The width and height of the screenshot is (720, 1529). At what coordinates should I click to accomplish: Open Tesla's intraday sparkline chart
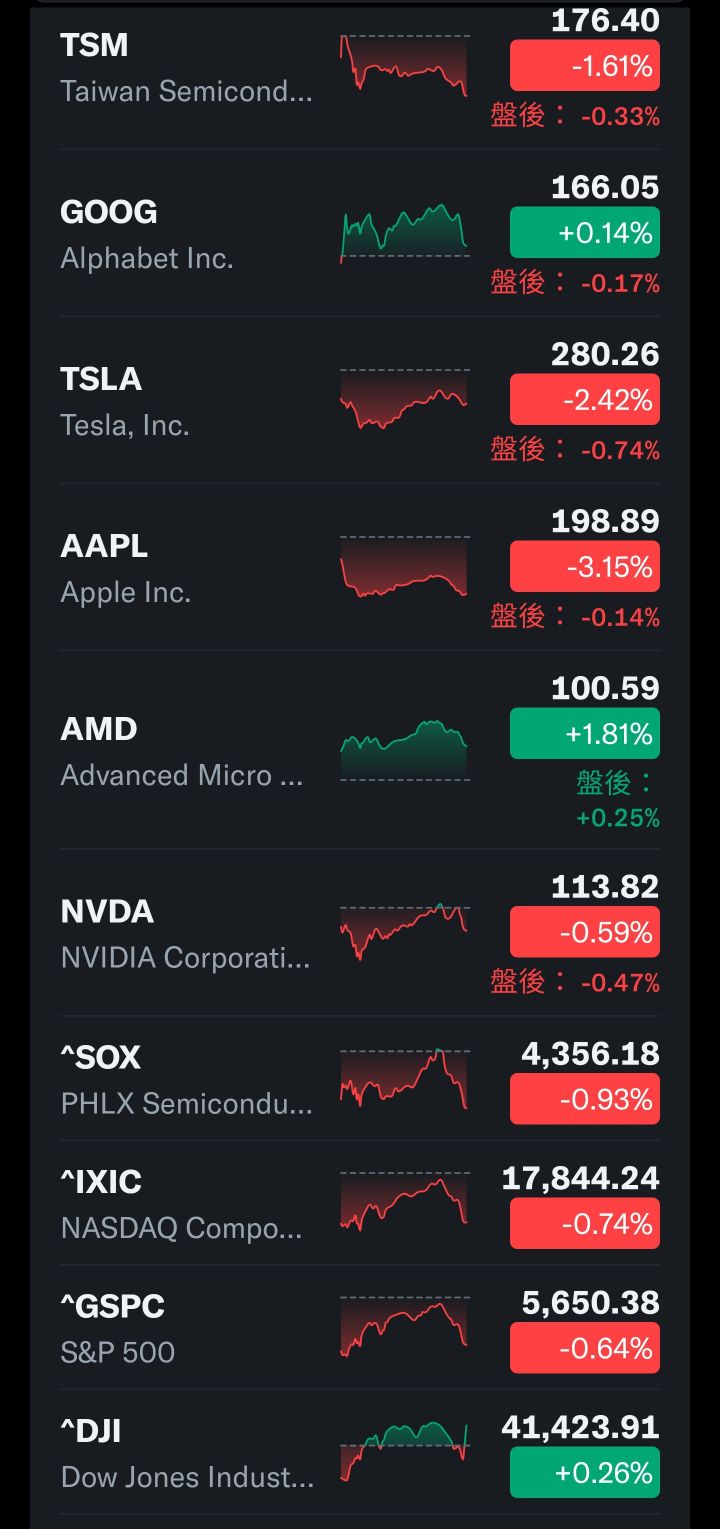404,400
